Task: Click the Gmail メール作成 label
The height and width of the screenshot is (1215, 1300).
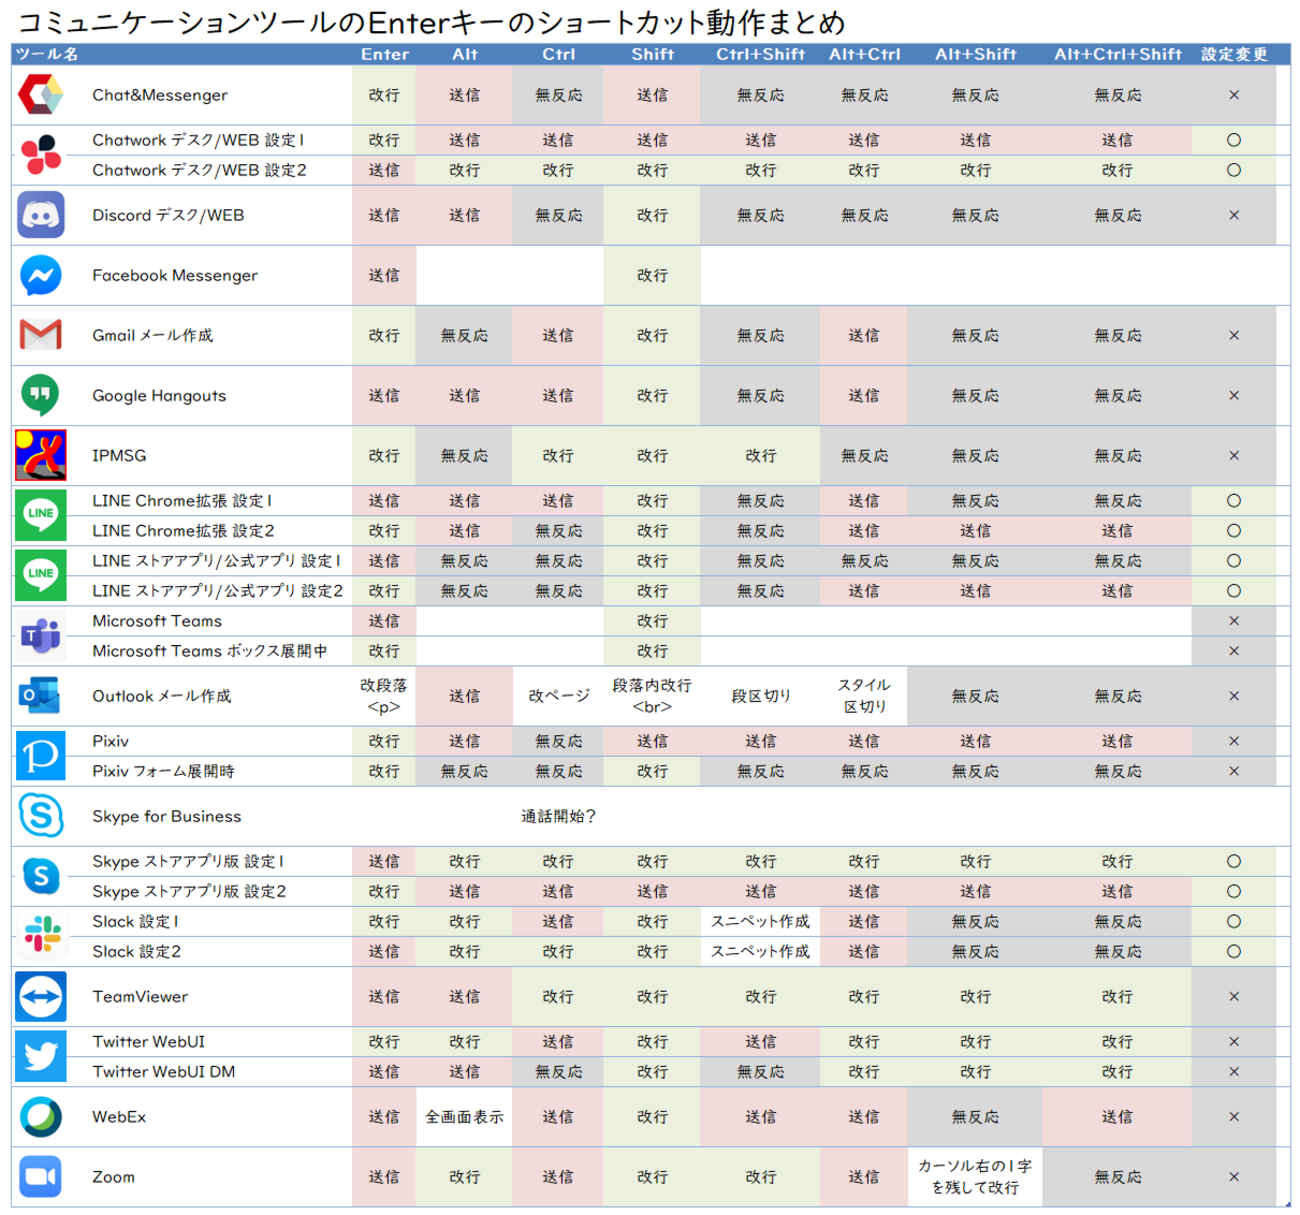Action: tap(152, 335)
